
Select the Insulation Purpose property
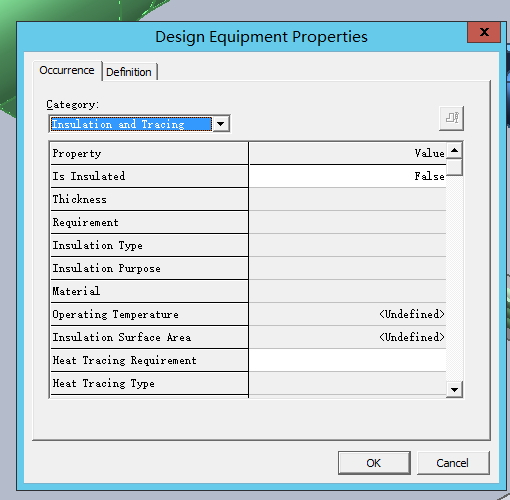coord(149,268)
